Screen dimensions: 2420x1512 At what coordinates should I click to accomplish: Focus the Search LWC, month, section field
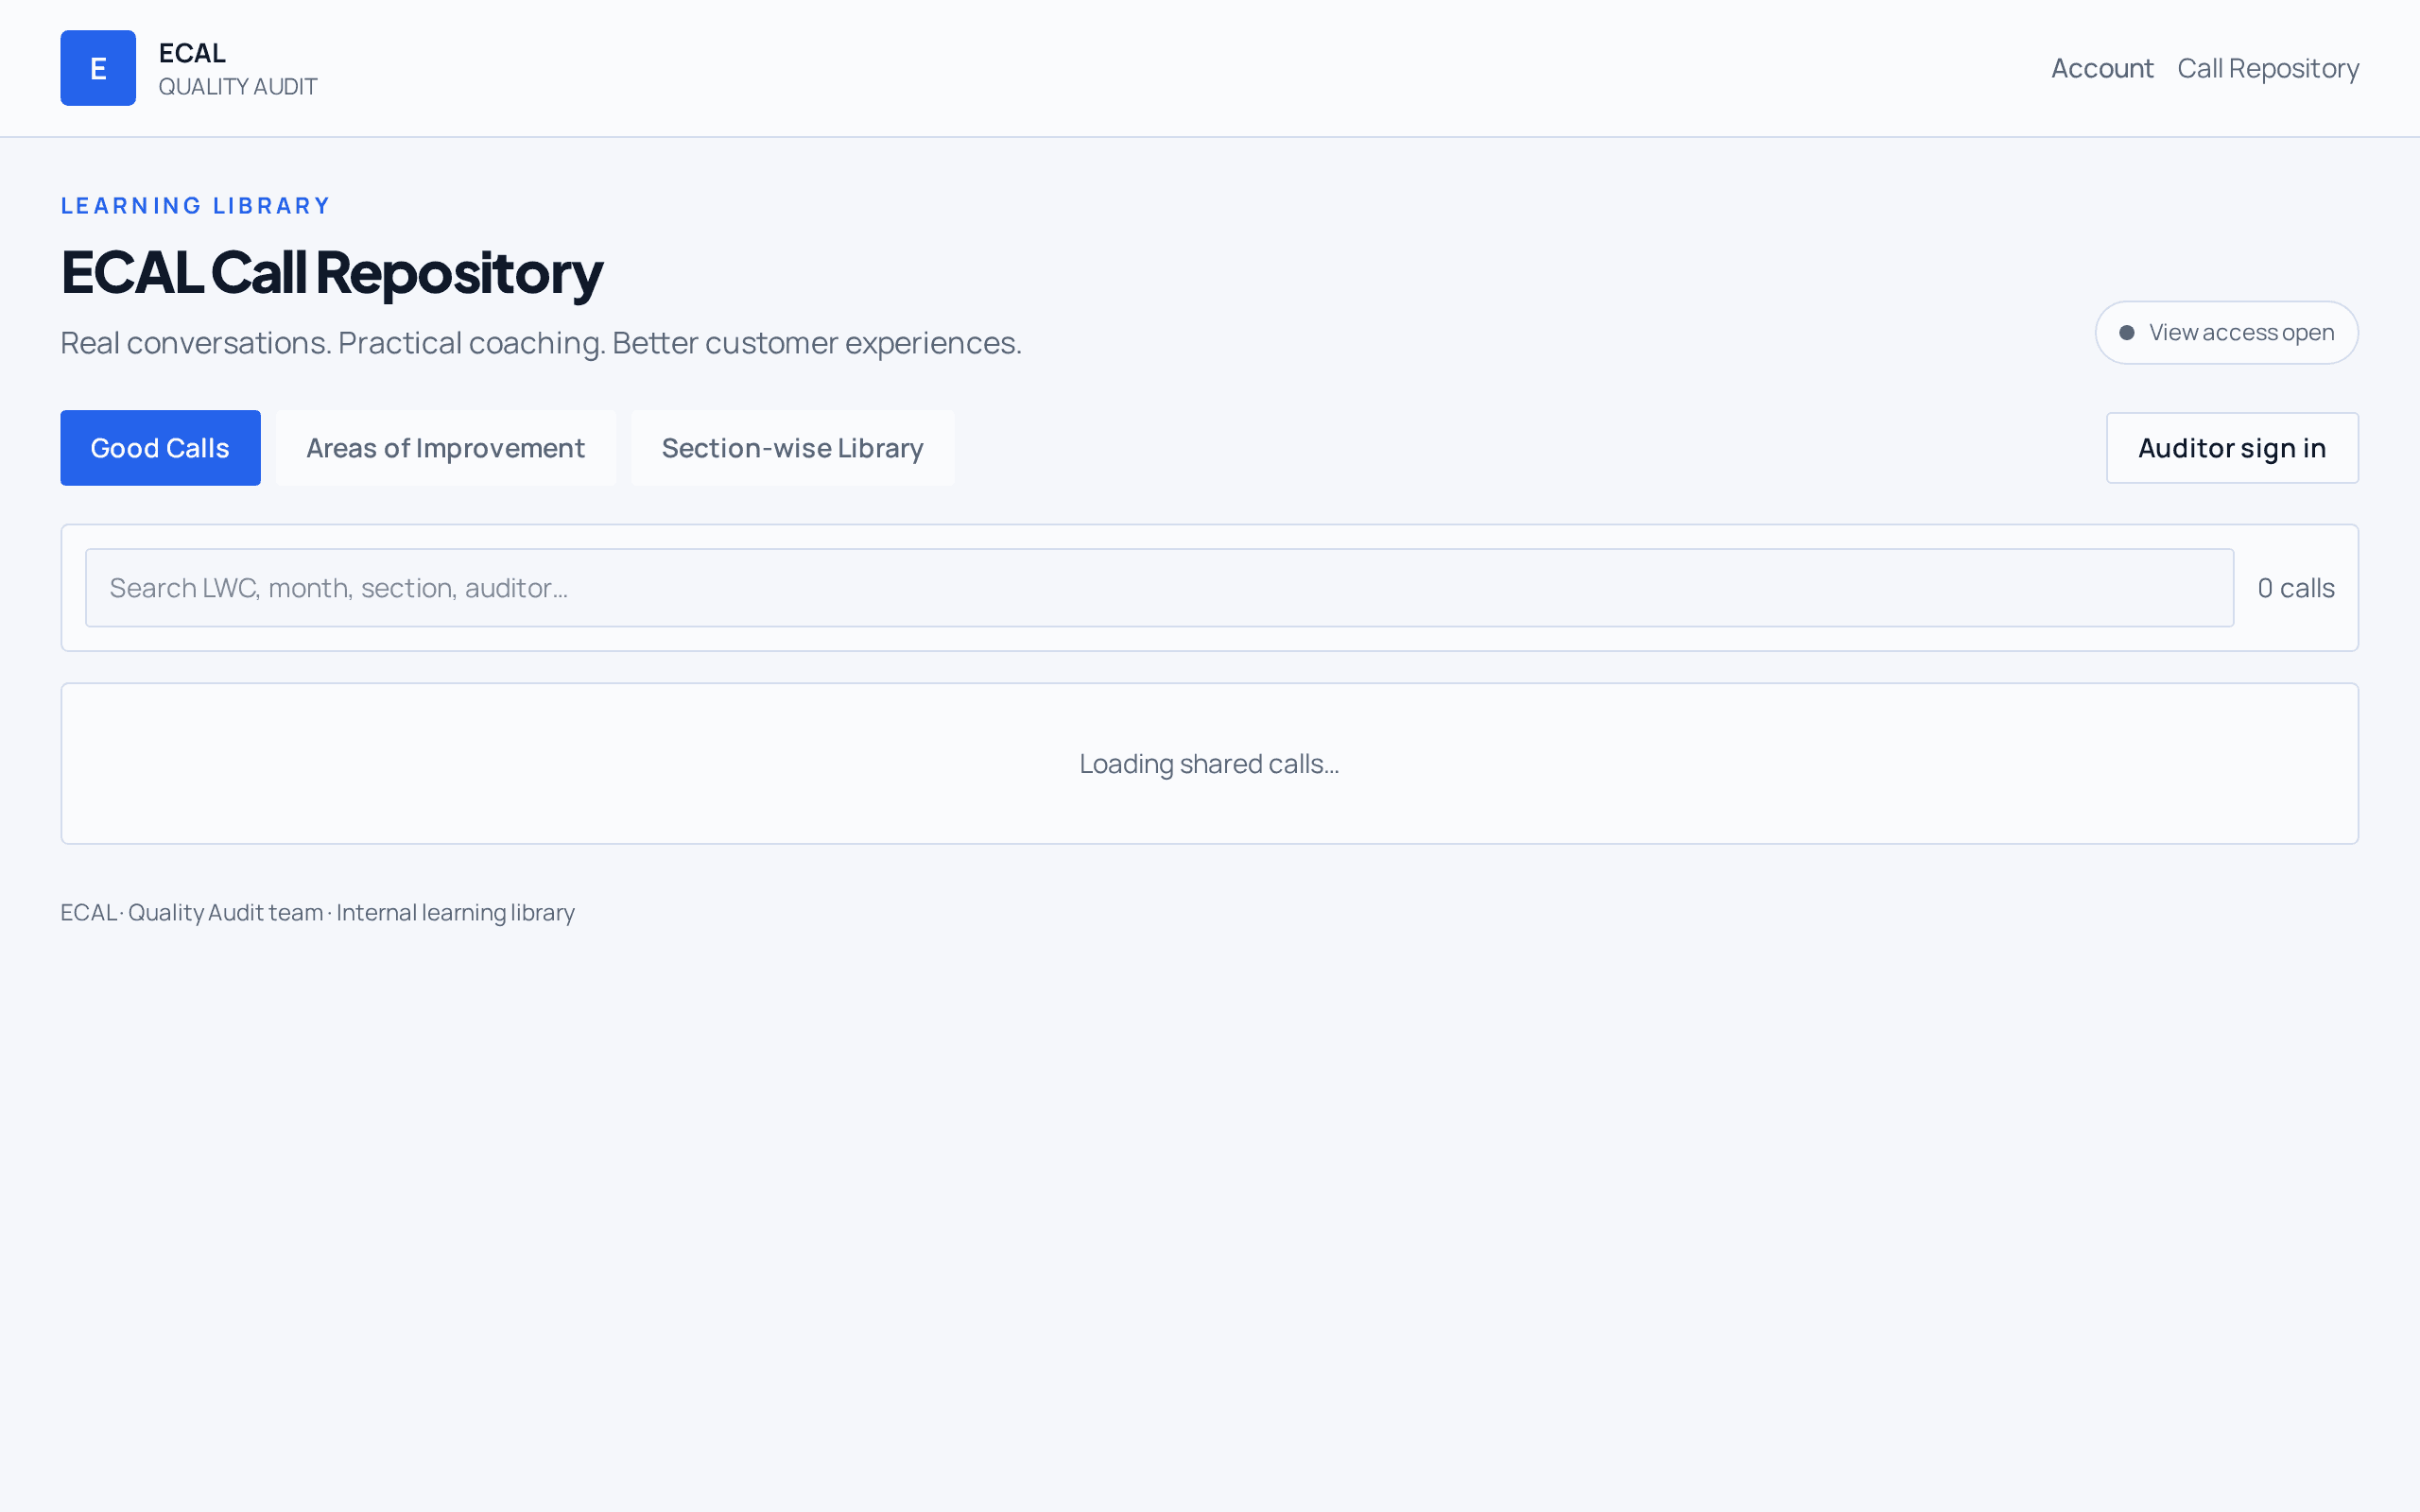tap(1159, 588)
